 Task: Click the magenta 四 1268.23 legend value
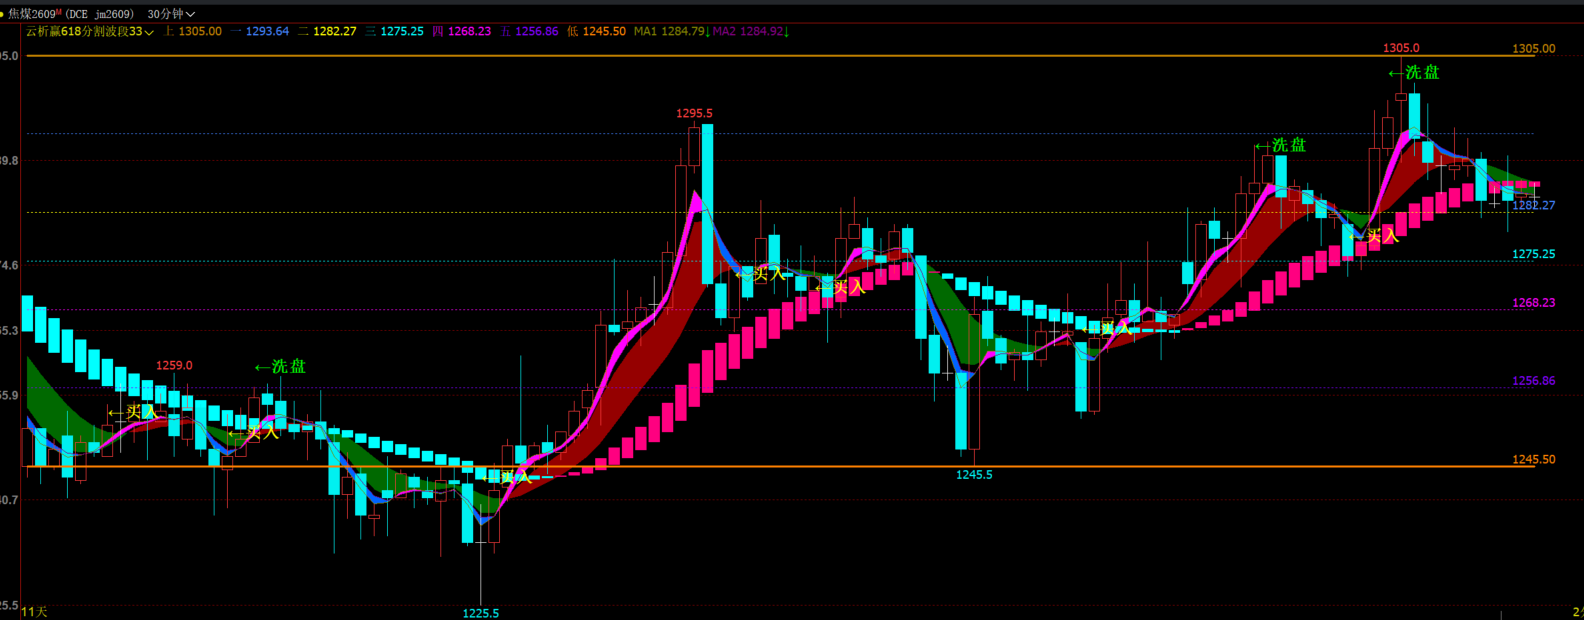pyautogui.click(x=462, y=32)
